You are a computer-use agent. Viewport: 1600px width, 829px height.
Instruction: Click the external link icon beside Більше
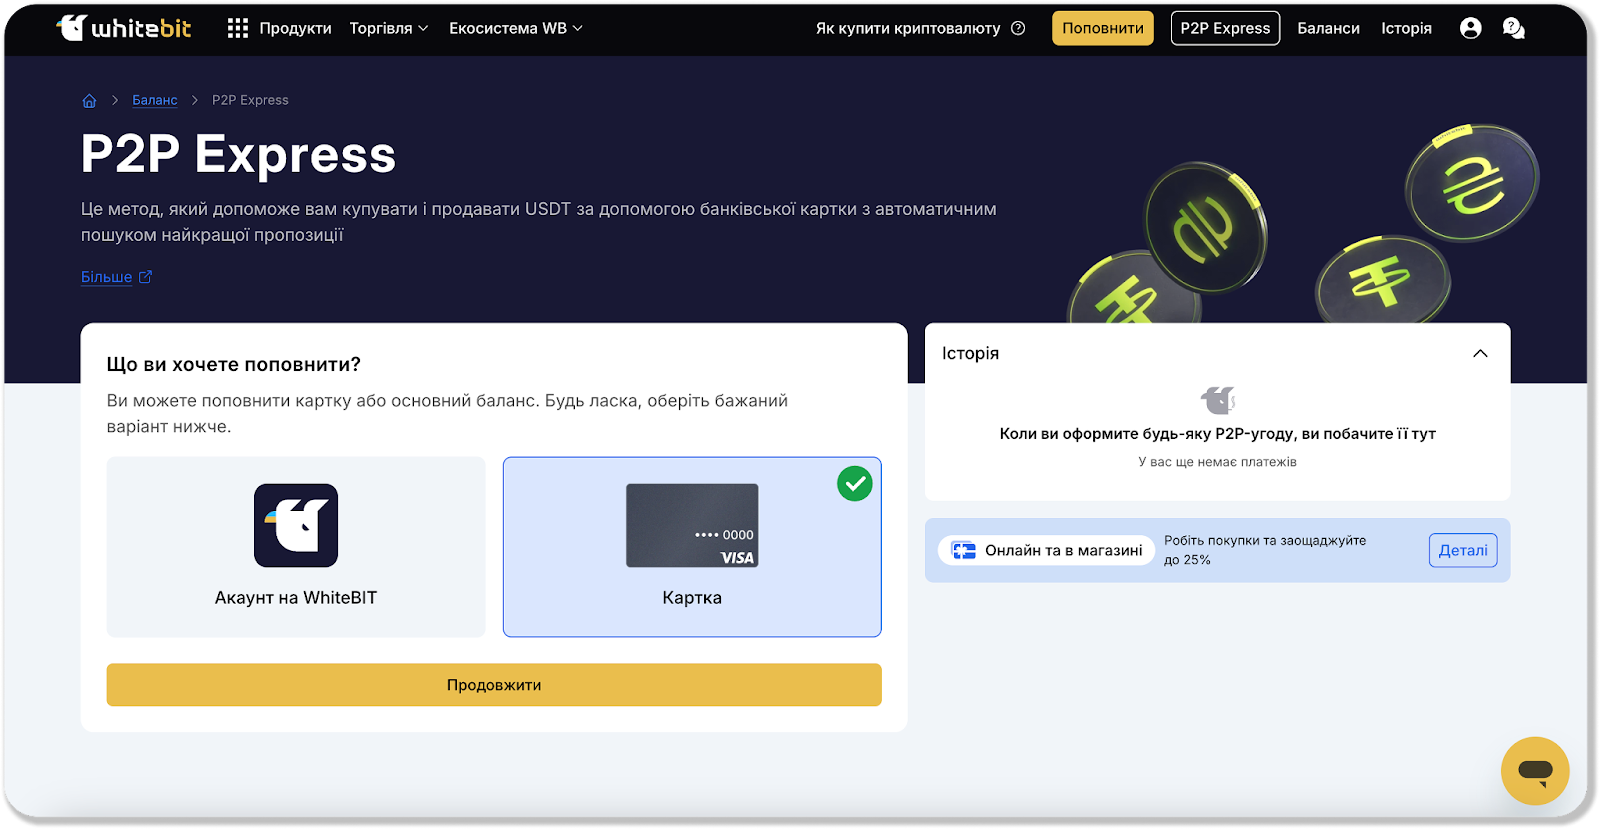pos(145,277)
